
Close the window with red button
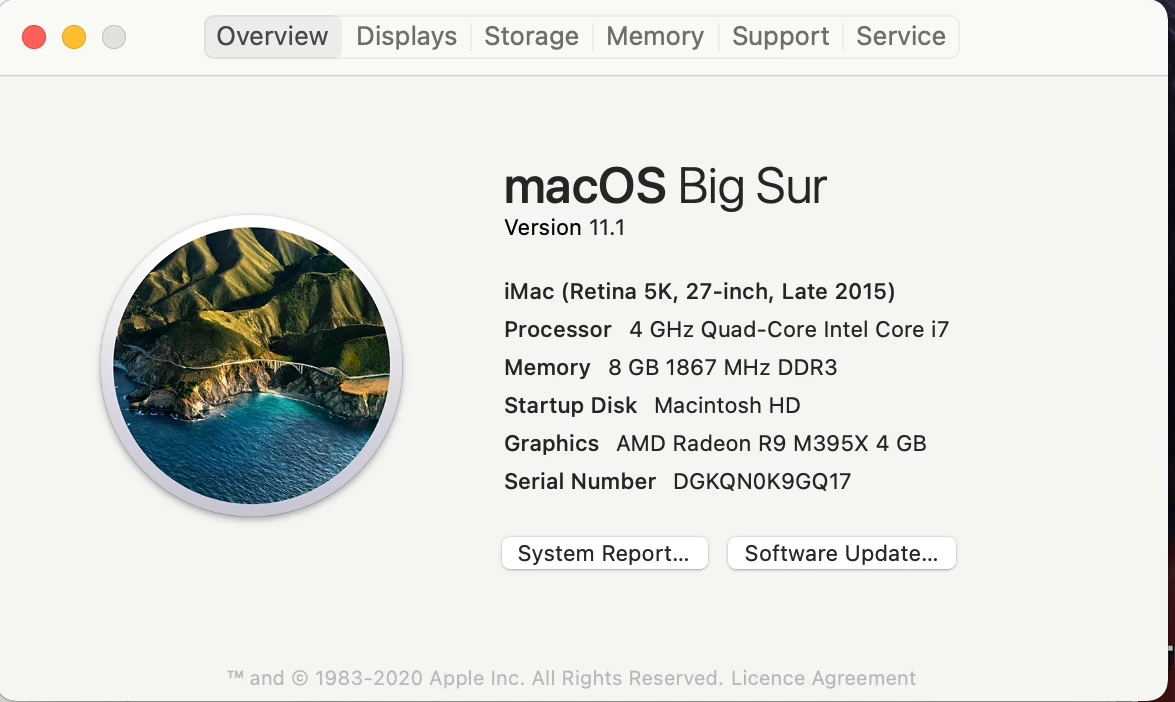(x=34, y=37)
